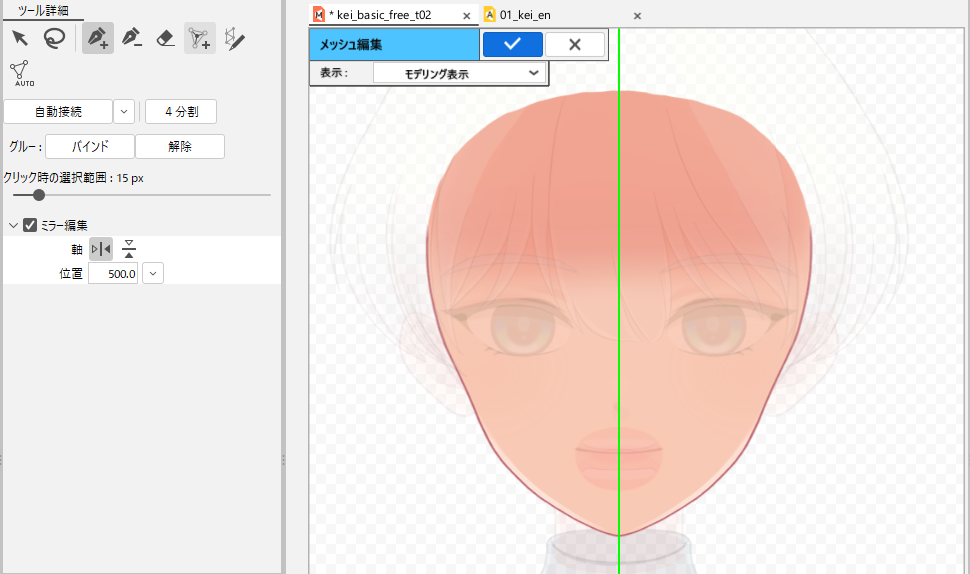Image resolution: width=970 pixels, height=574 pixels.
Task: Click the バインド glue button
Action: point(90,146)
